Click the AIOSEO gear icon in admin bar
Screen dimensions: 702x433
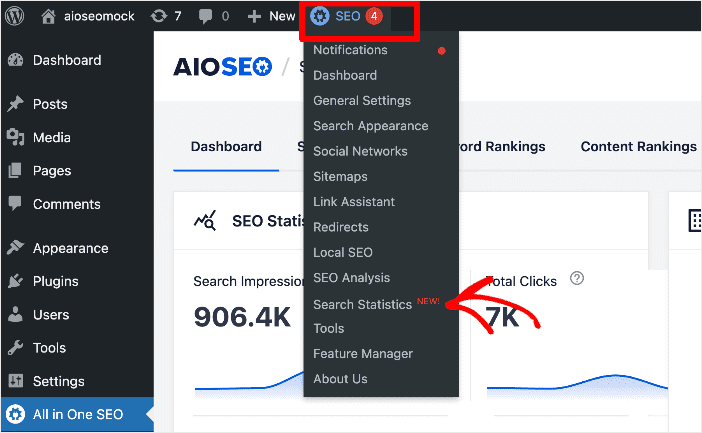[320, 17]
